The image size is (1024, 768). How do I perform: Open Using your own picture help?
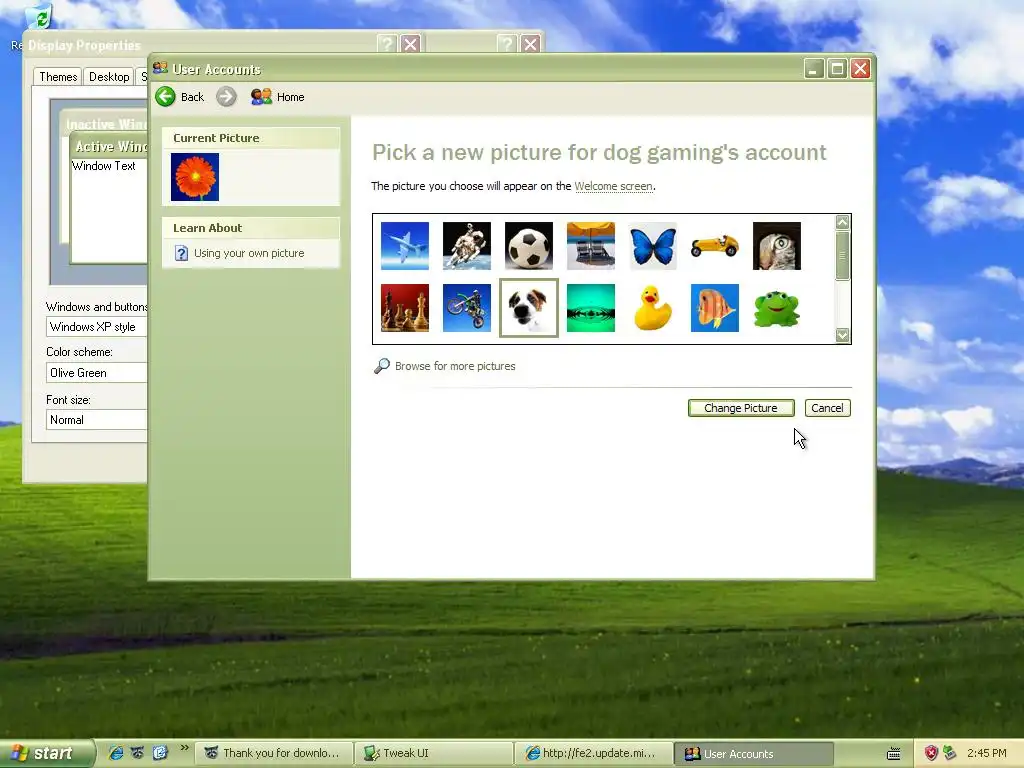249,253
